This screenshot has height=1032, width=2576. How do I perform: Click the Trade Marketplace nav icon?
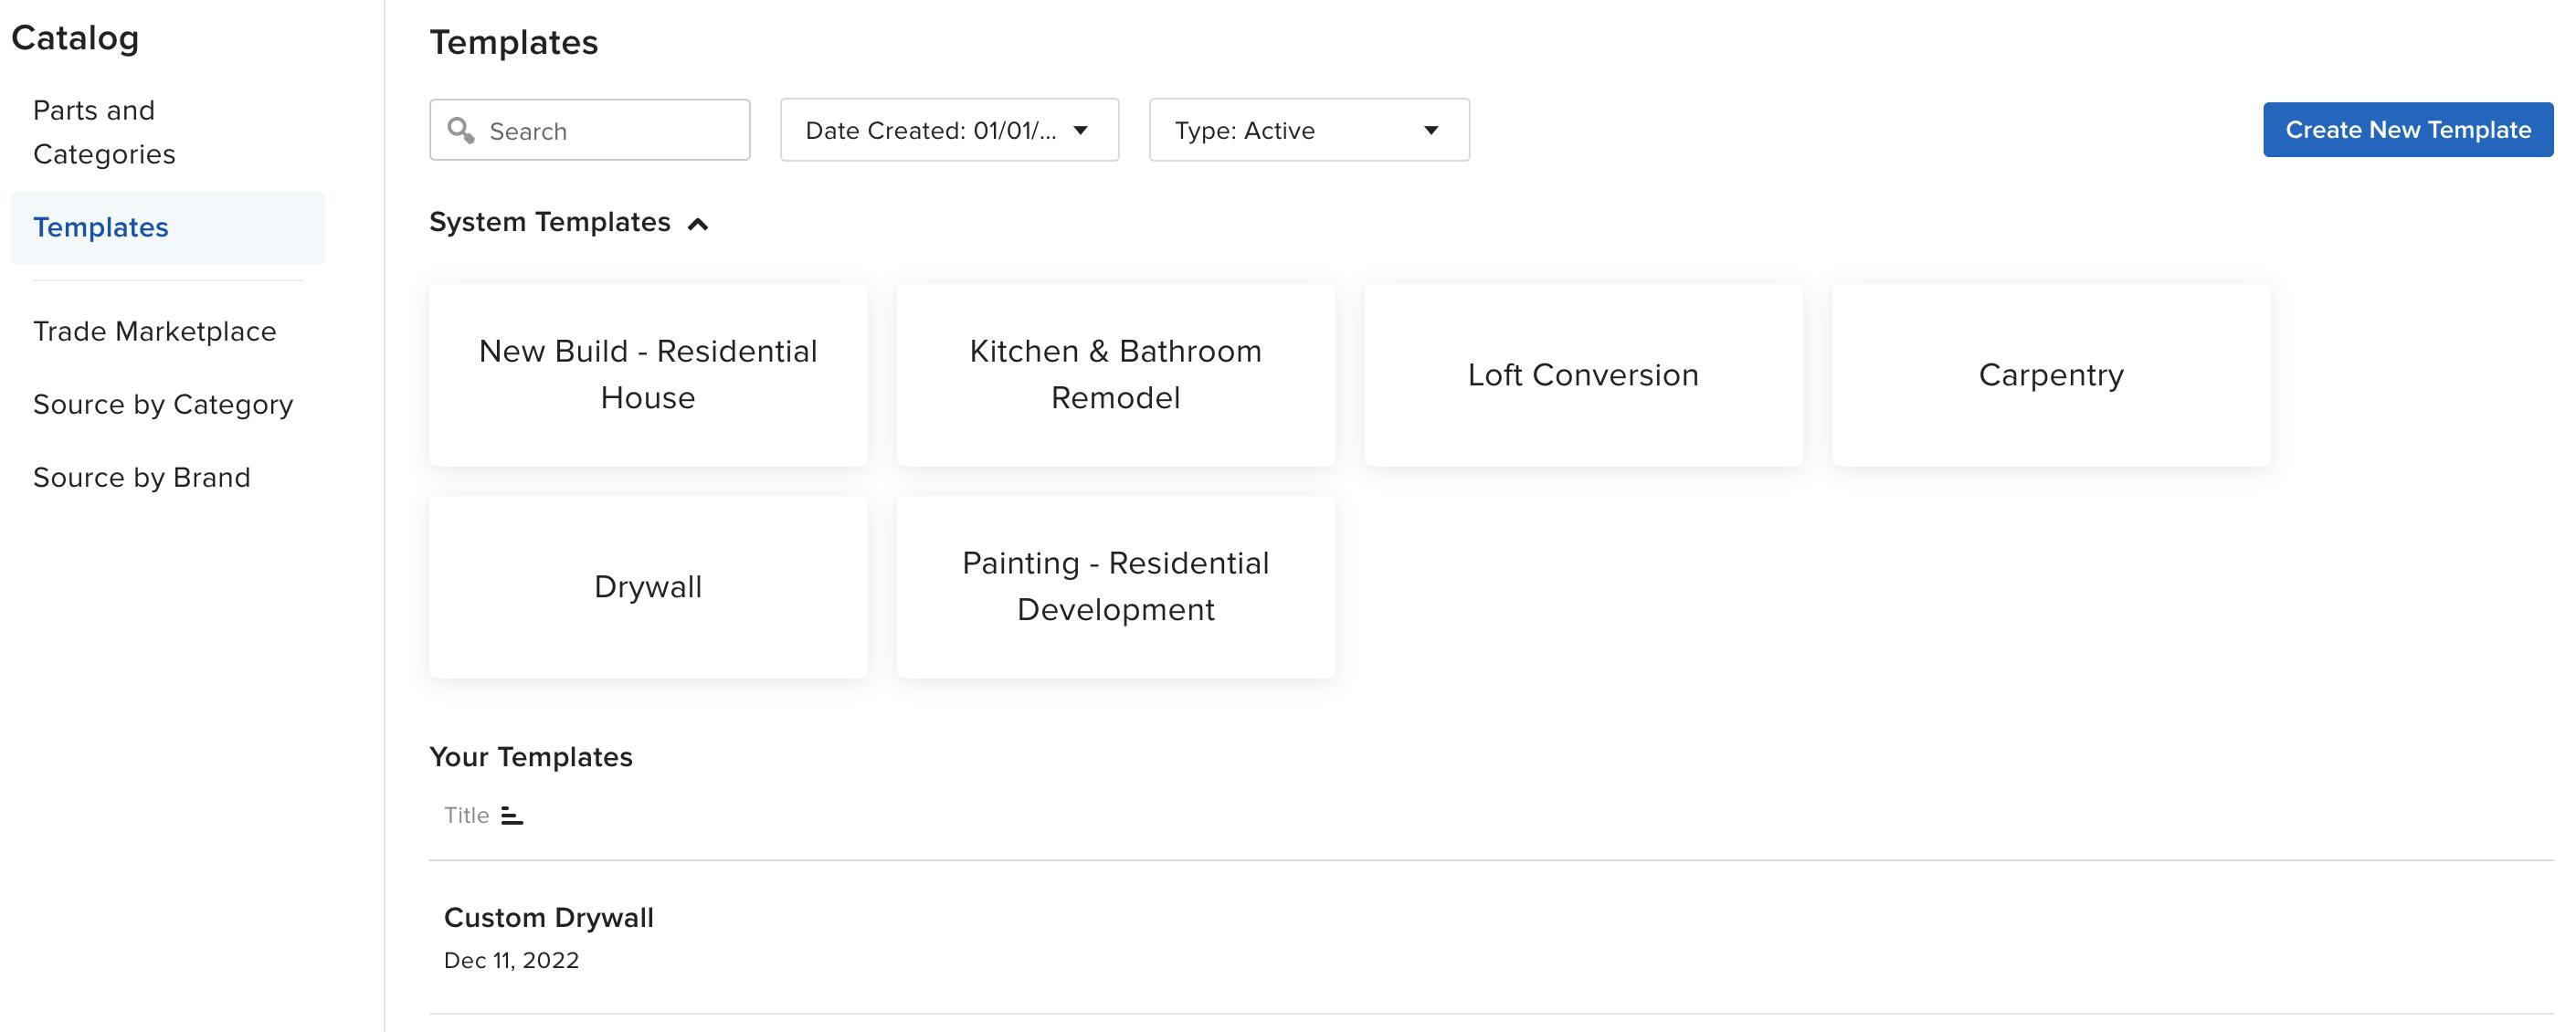pyautogui.click(x=154, y=329)
